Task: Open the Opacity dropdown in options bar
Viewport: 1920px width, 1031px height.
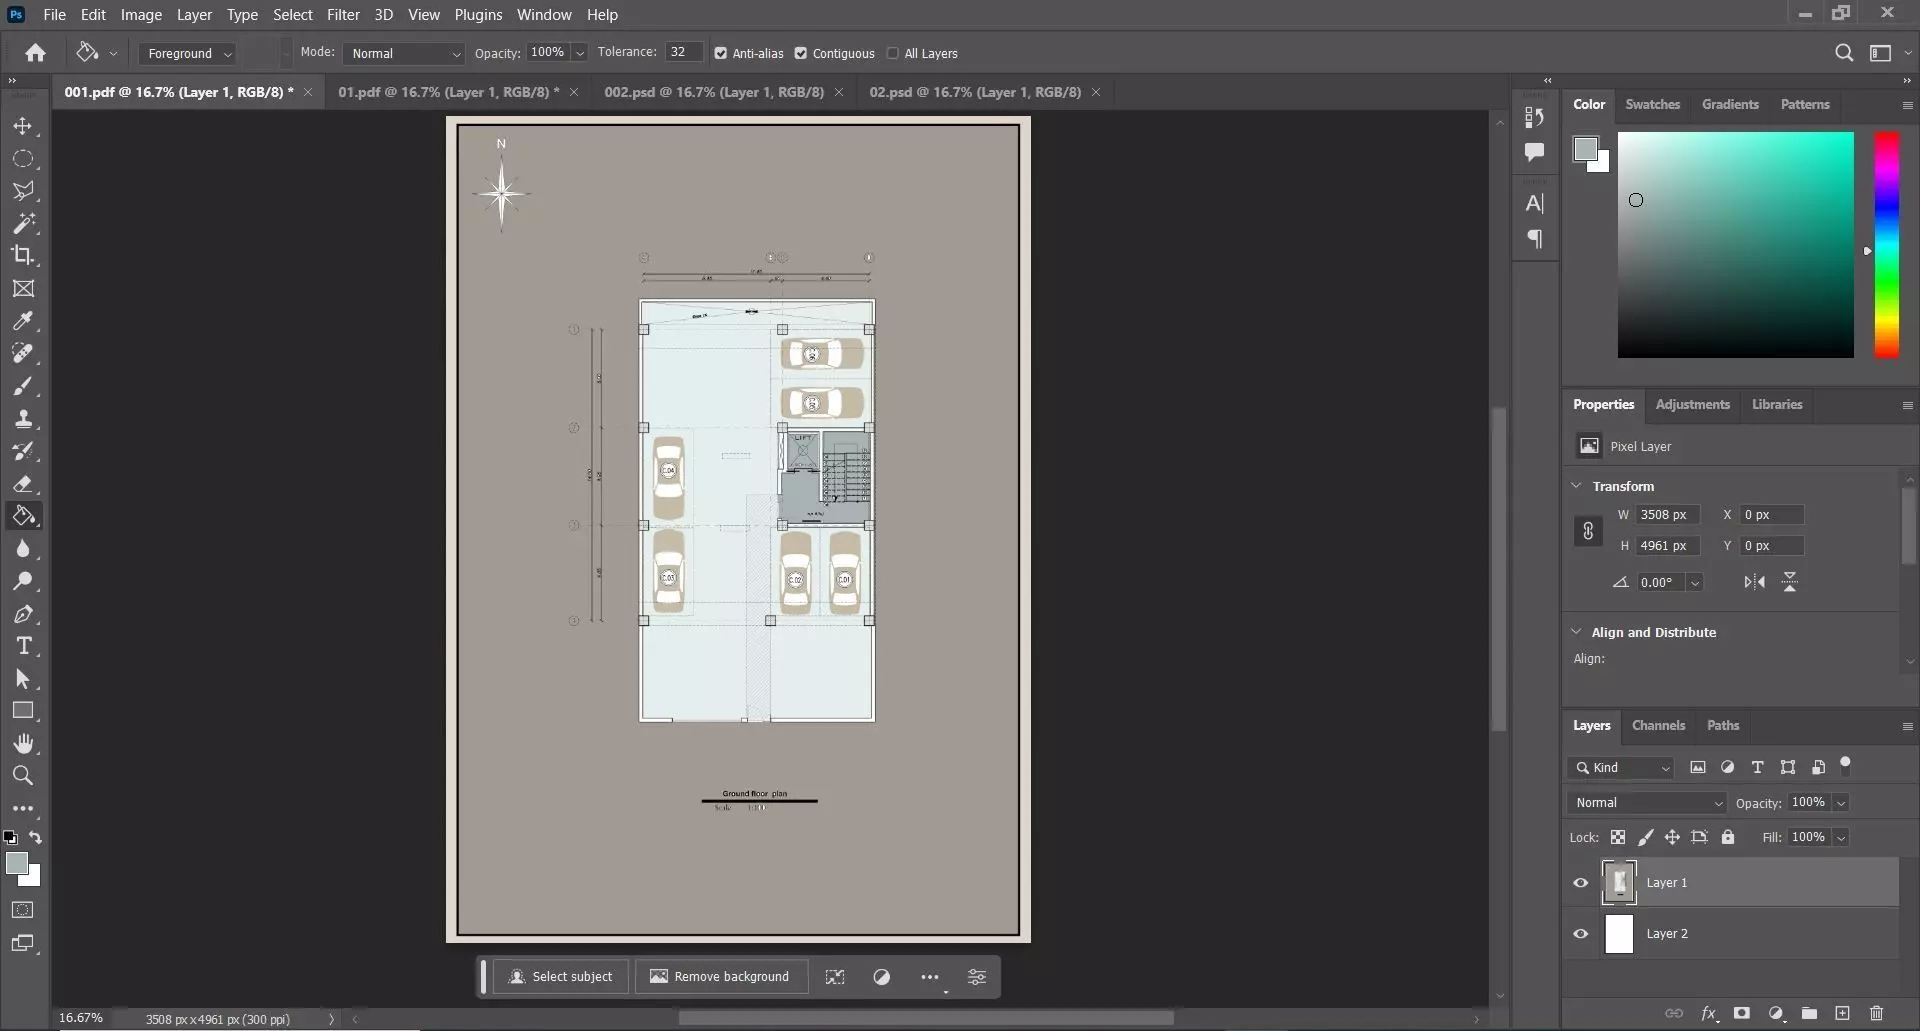Action: (x=579, y=53)
